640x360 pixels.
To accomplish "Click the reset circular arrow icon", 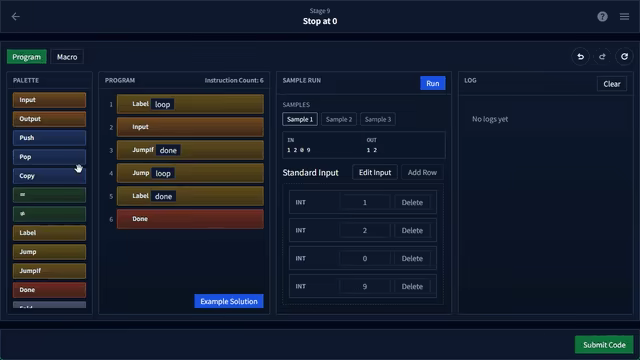I will 624,57.
